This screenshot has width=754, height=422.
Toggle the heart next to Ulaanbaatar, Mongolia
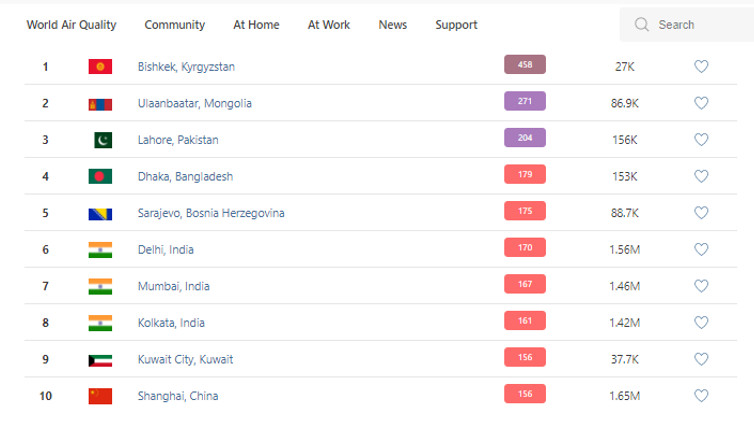coord(701,103)
